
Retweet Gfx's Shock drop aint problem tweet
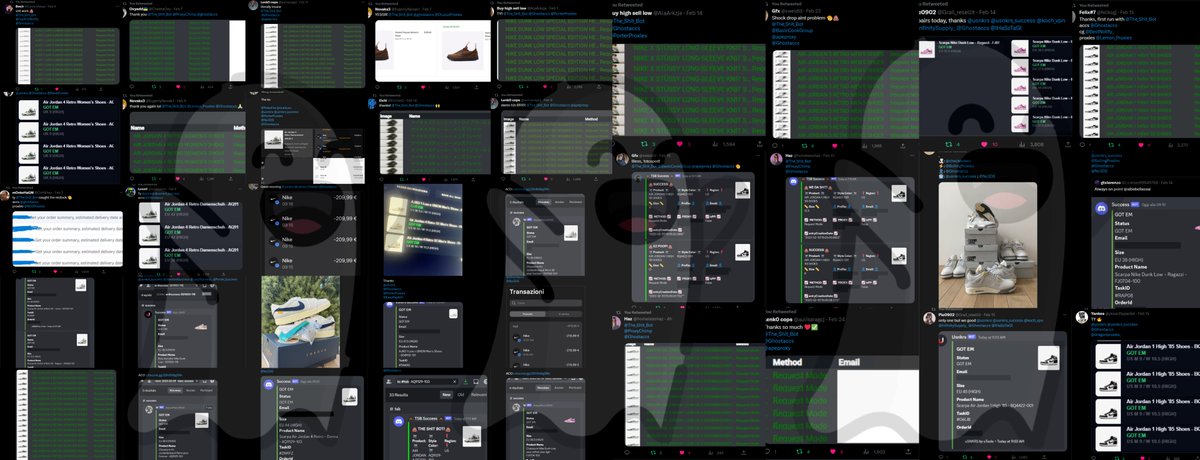[x=805, y=145]
